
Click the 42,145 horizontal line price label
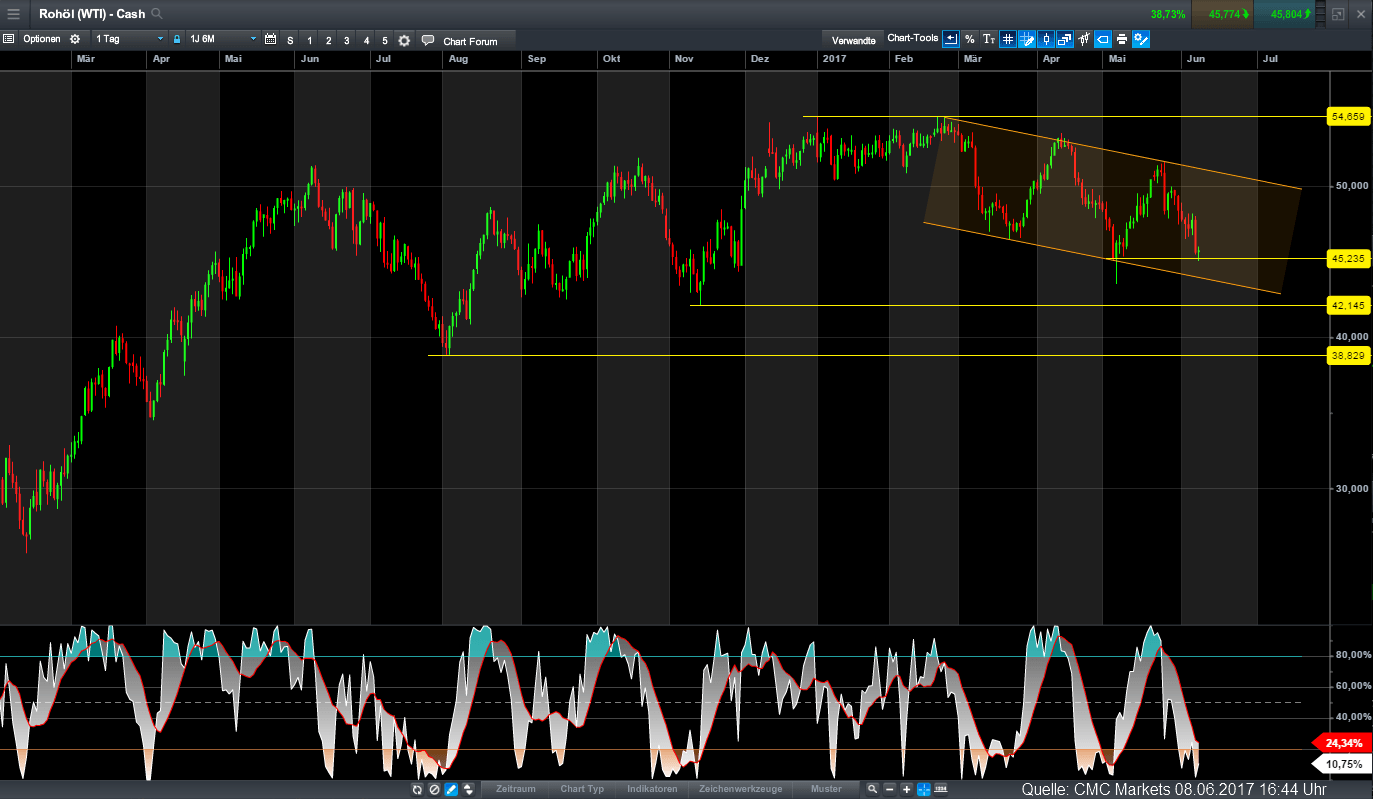point(1347,306)
